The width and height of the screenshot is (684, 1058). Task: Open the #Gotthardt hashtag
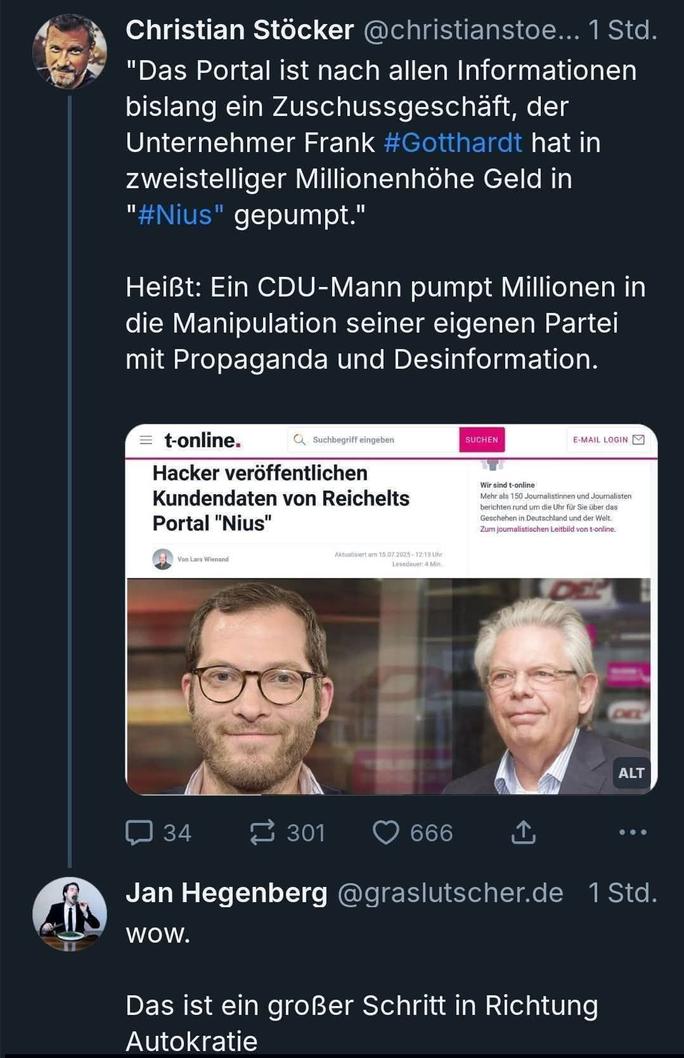tap(453, 142)
